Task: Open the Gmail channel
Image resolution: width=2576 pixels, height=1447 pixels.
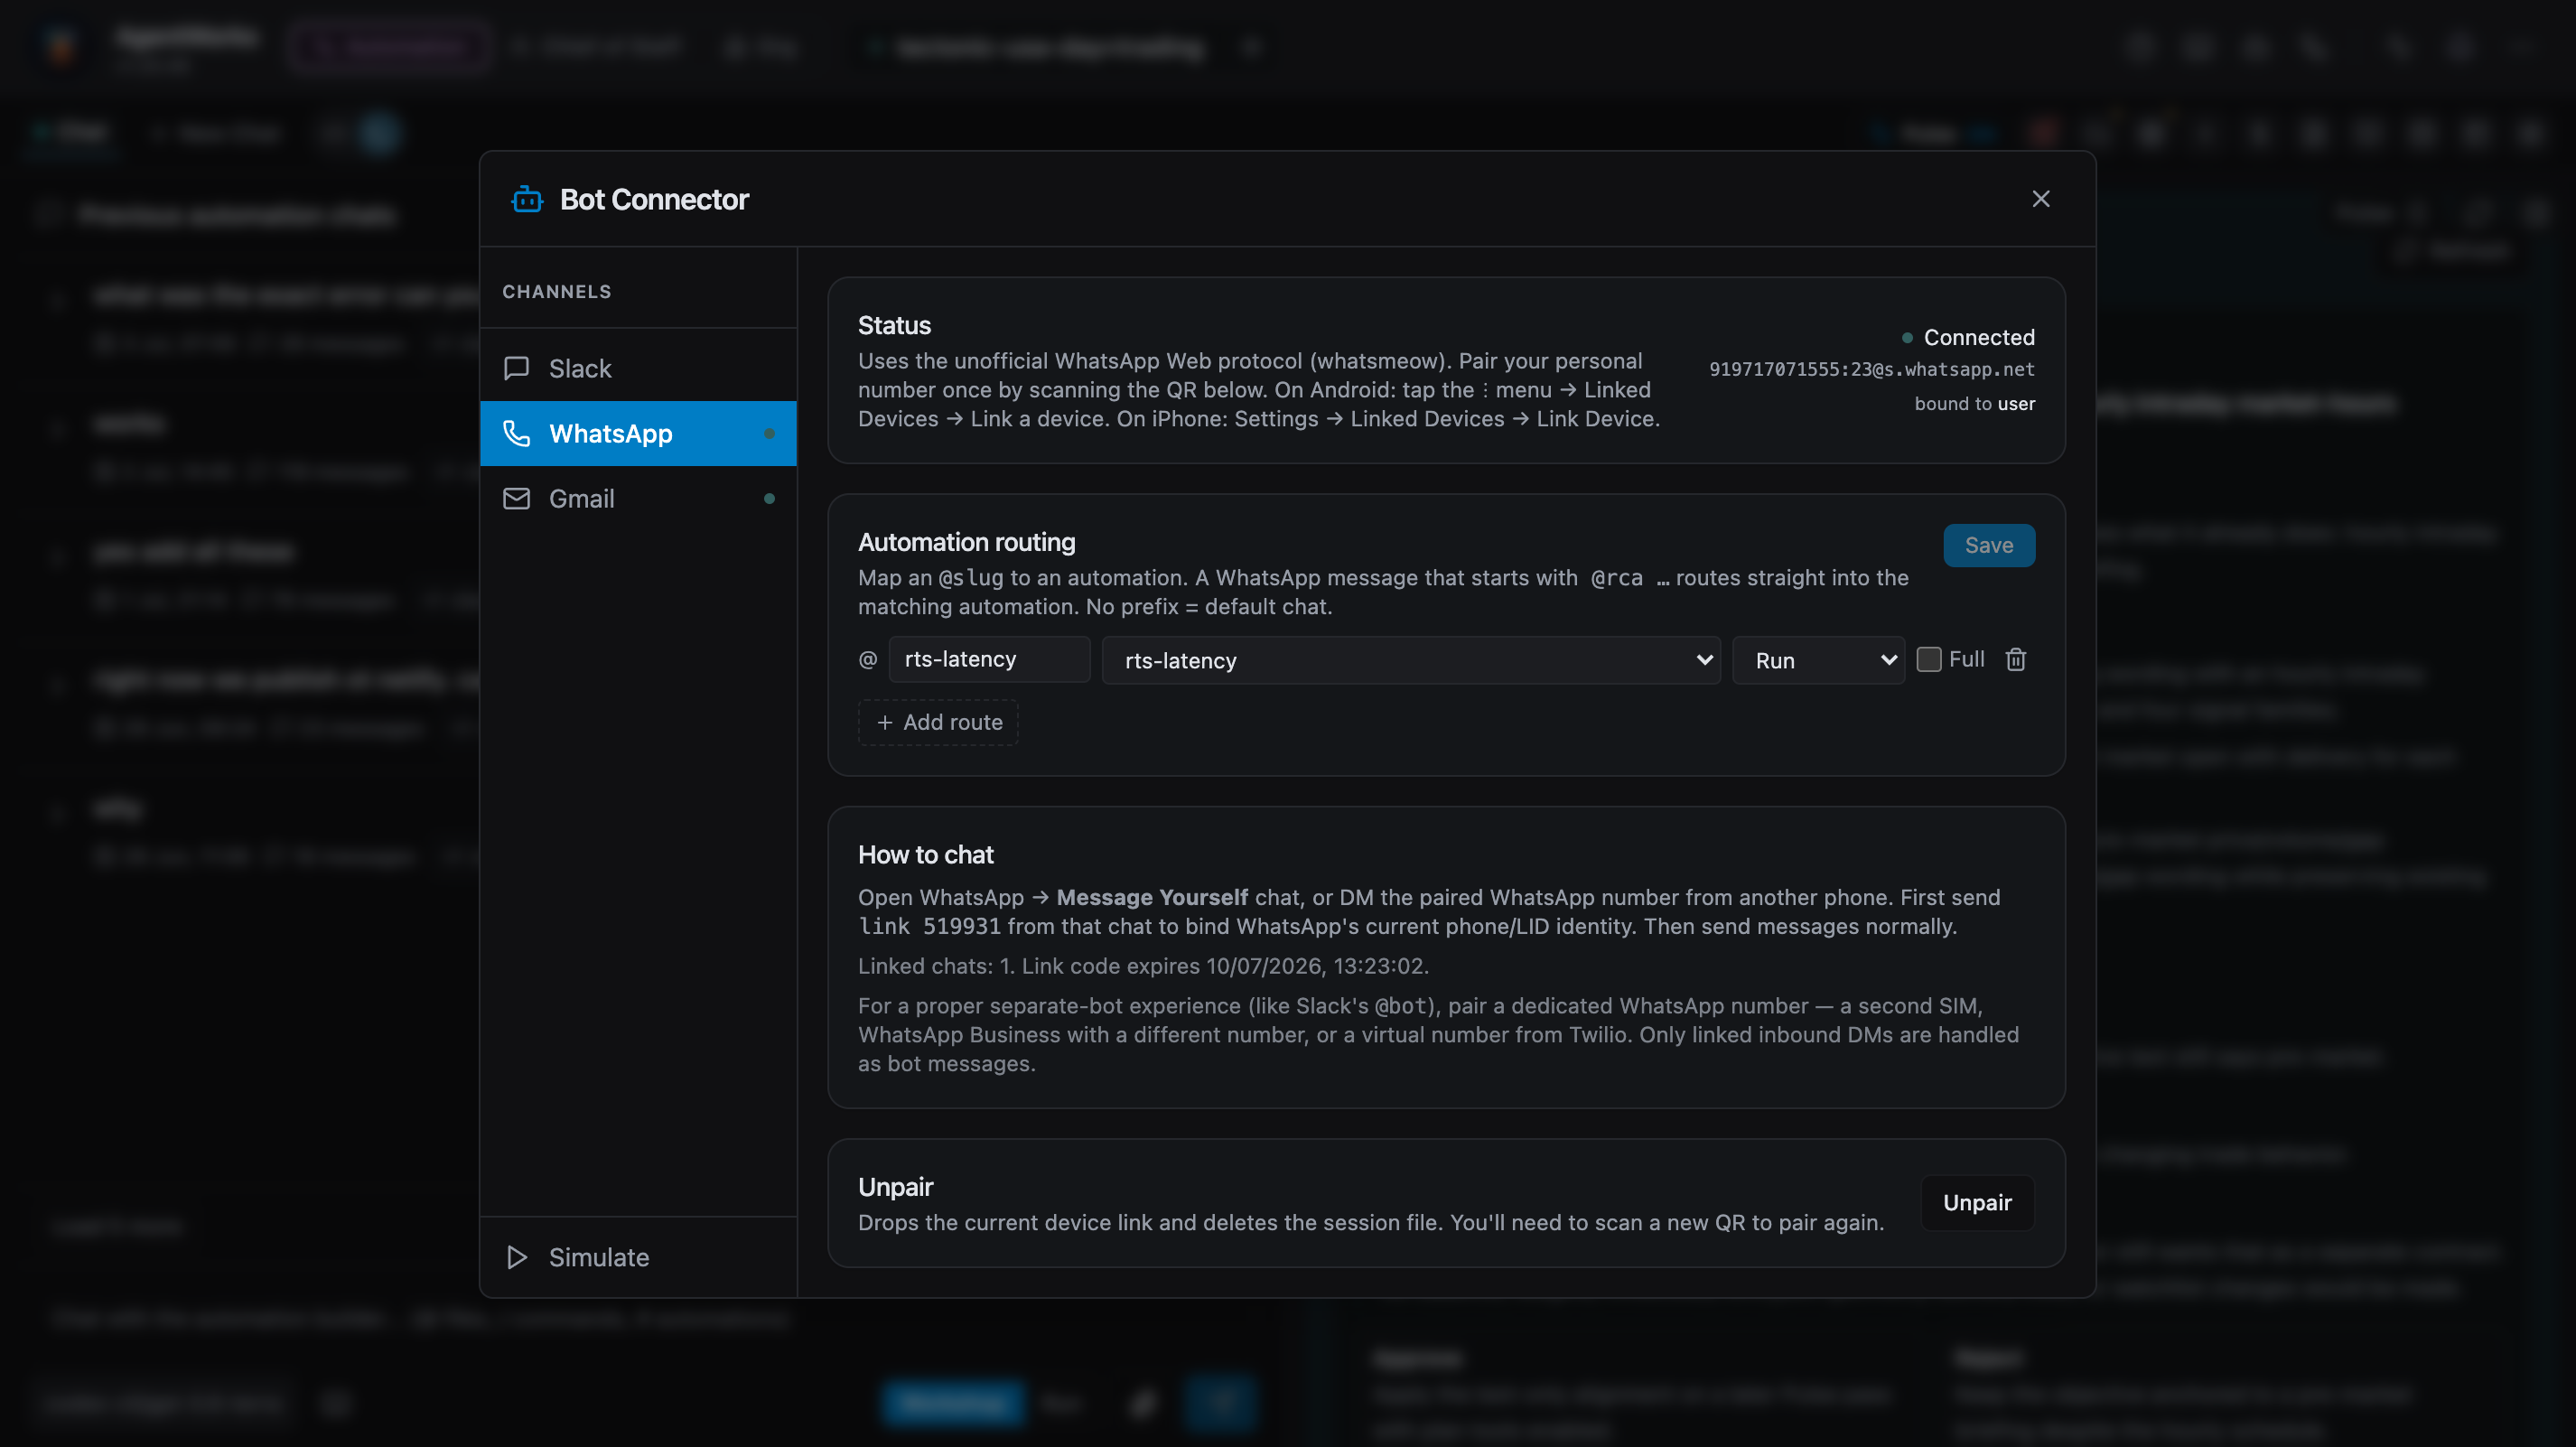Action: 638,498
